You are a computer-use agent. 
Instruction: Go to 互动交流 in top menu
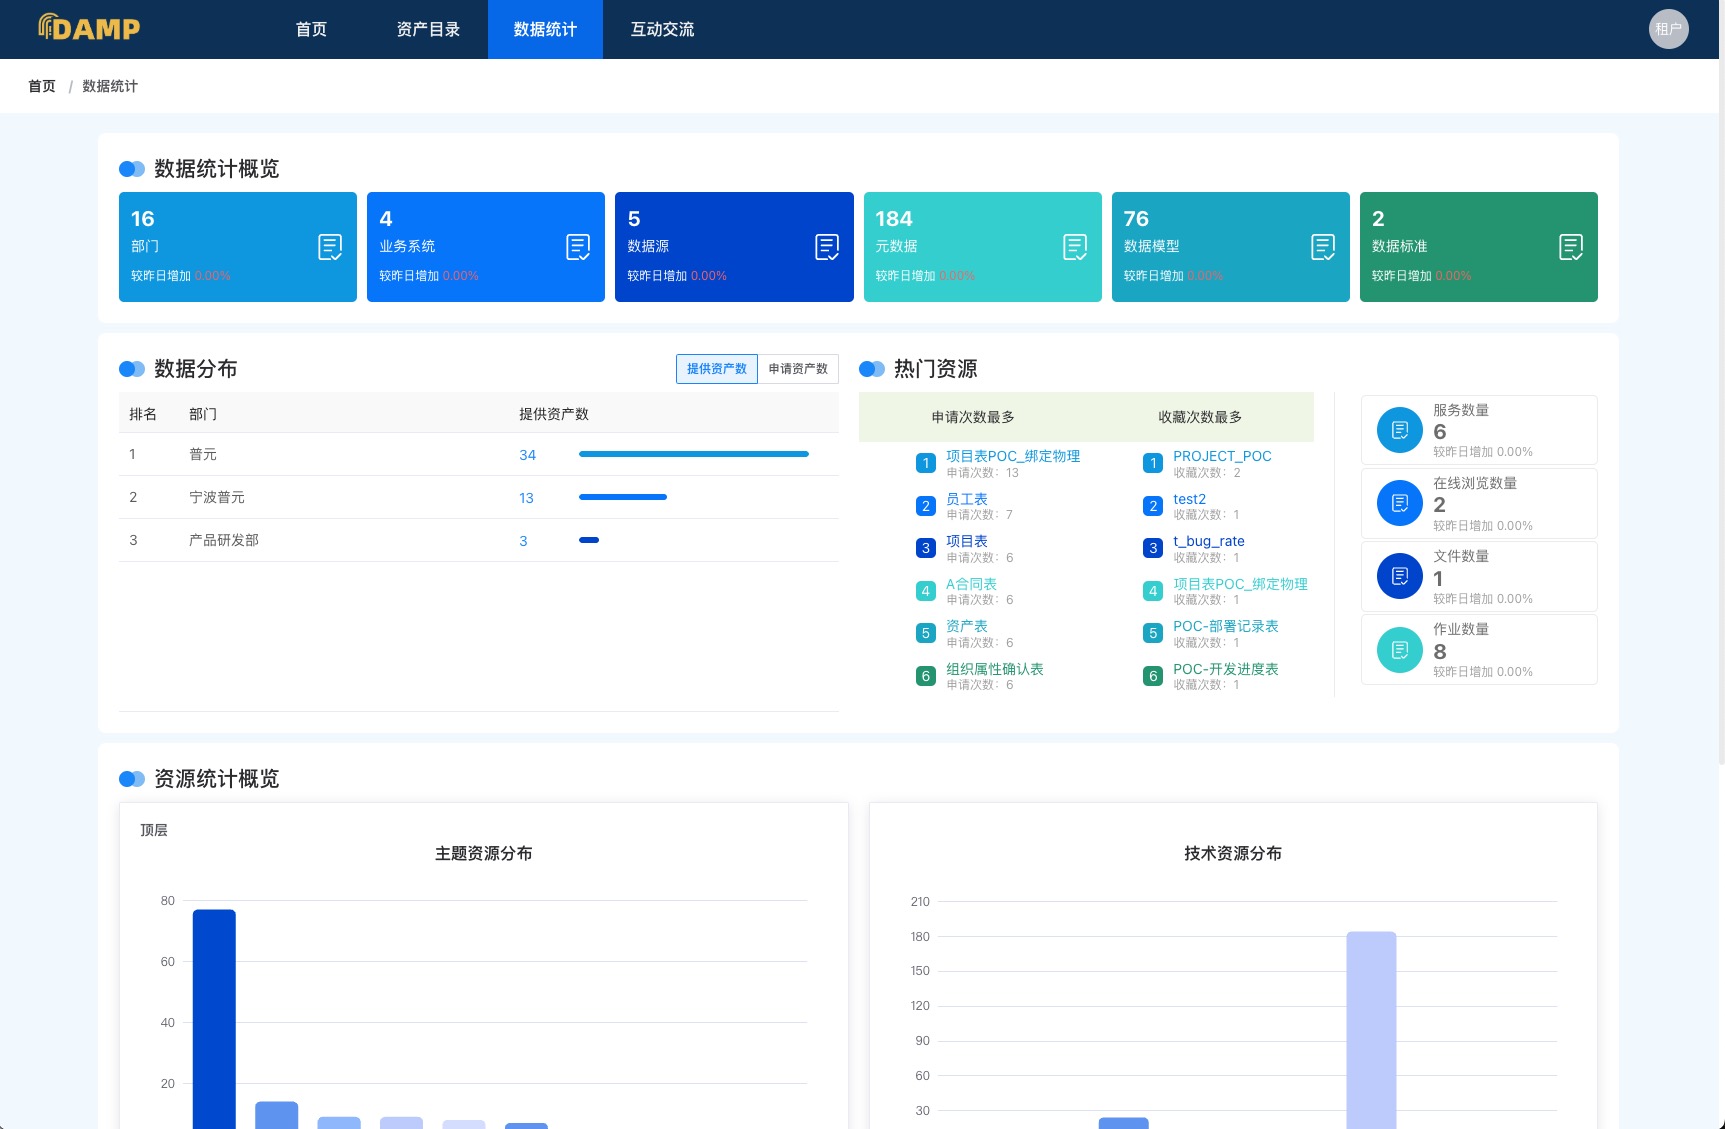[x=662, y=29]
